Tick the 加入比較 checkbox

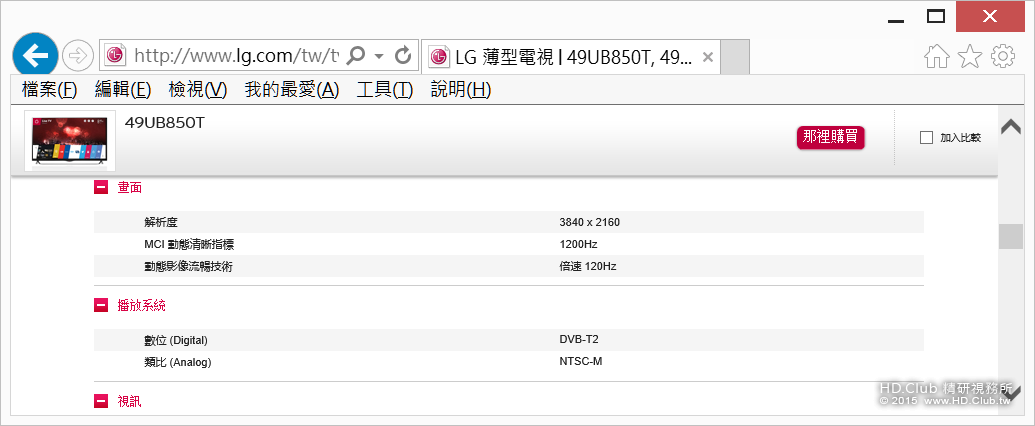pyautogui.click(x=926, y=137)
